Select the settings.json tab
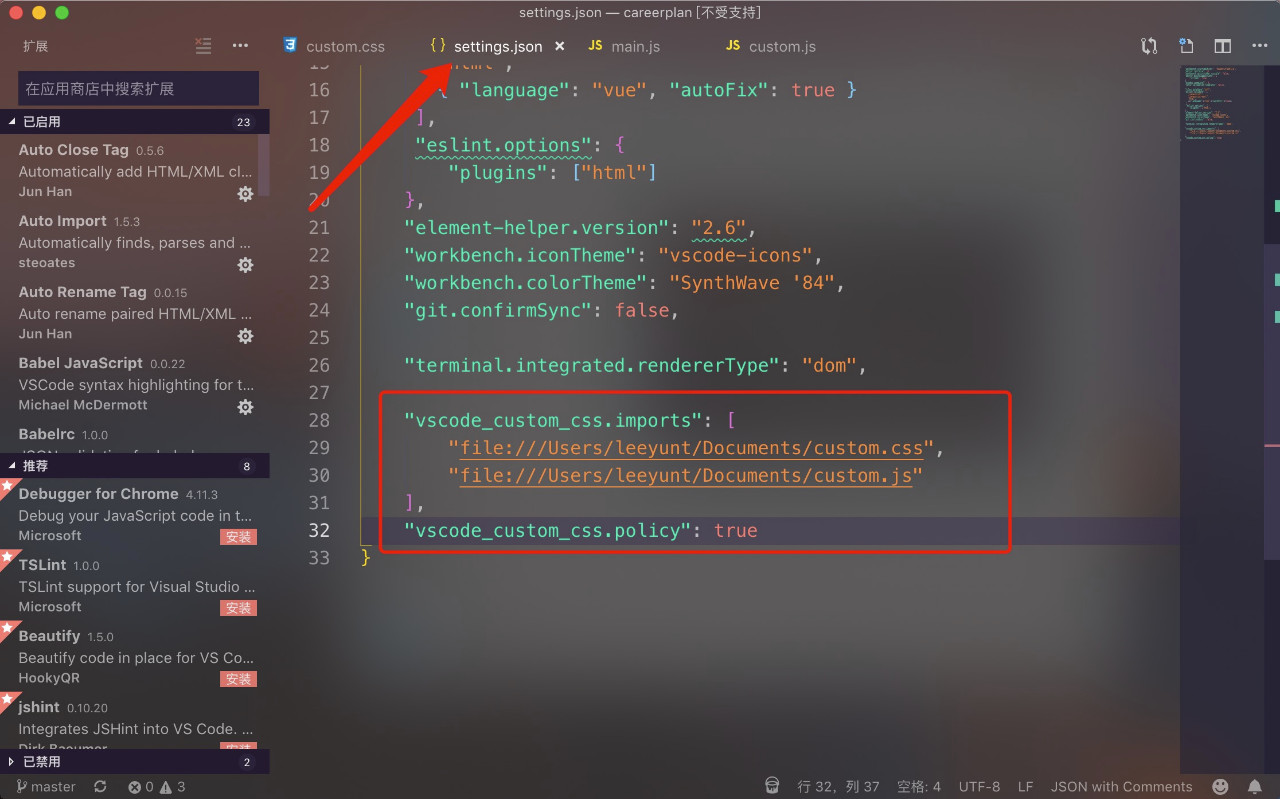 (x=497, y=46)
